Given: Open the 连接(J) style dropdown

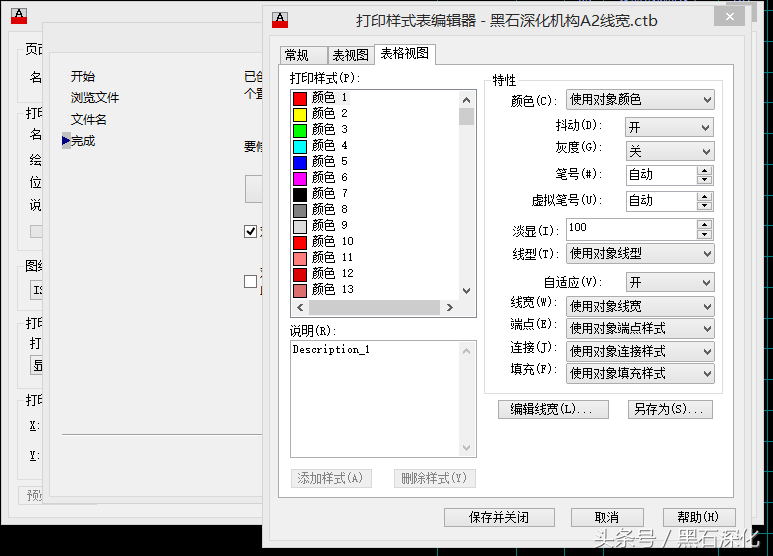Looking at the screenshot, I should [x=640, y=351].
